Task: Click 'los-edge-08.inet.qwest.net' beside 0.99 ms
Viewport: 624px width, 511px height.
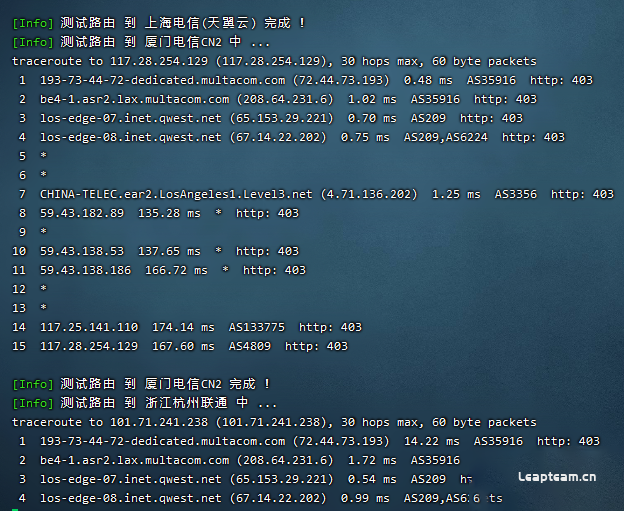Action: pyautogui.click(x=131, y=498)
